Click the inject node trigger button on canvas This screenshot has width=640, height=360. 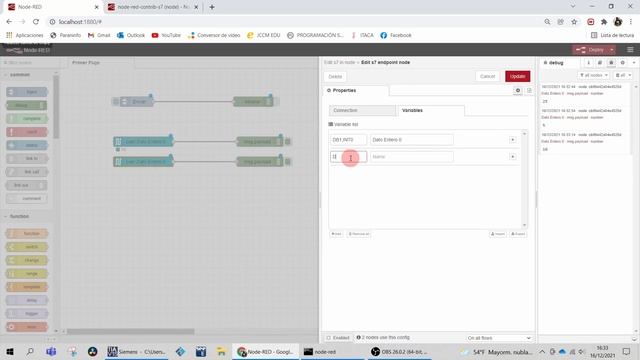tap(116, 101)
